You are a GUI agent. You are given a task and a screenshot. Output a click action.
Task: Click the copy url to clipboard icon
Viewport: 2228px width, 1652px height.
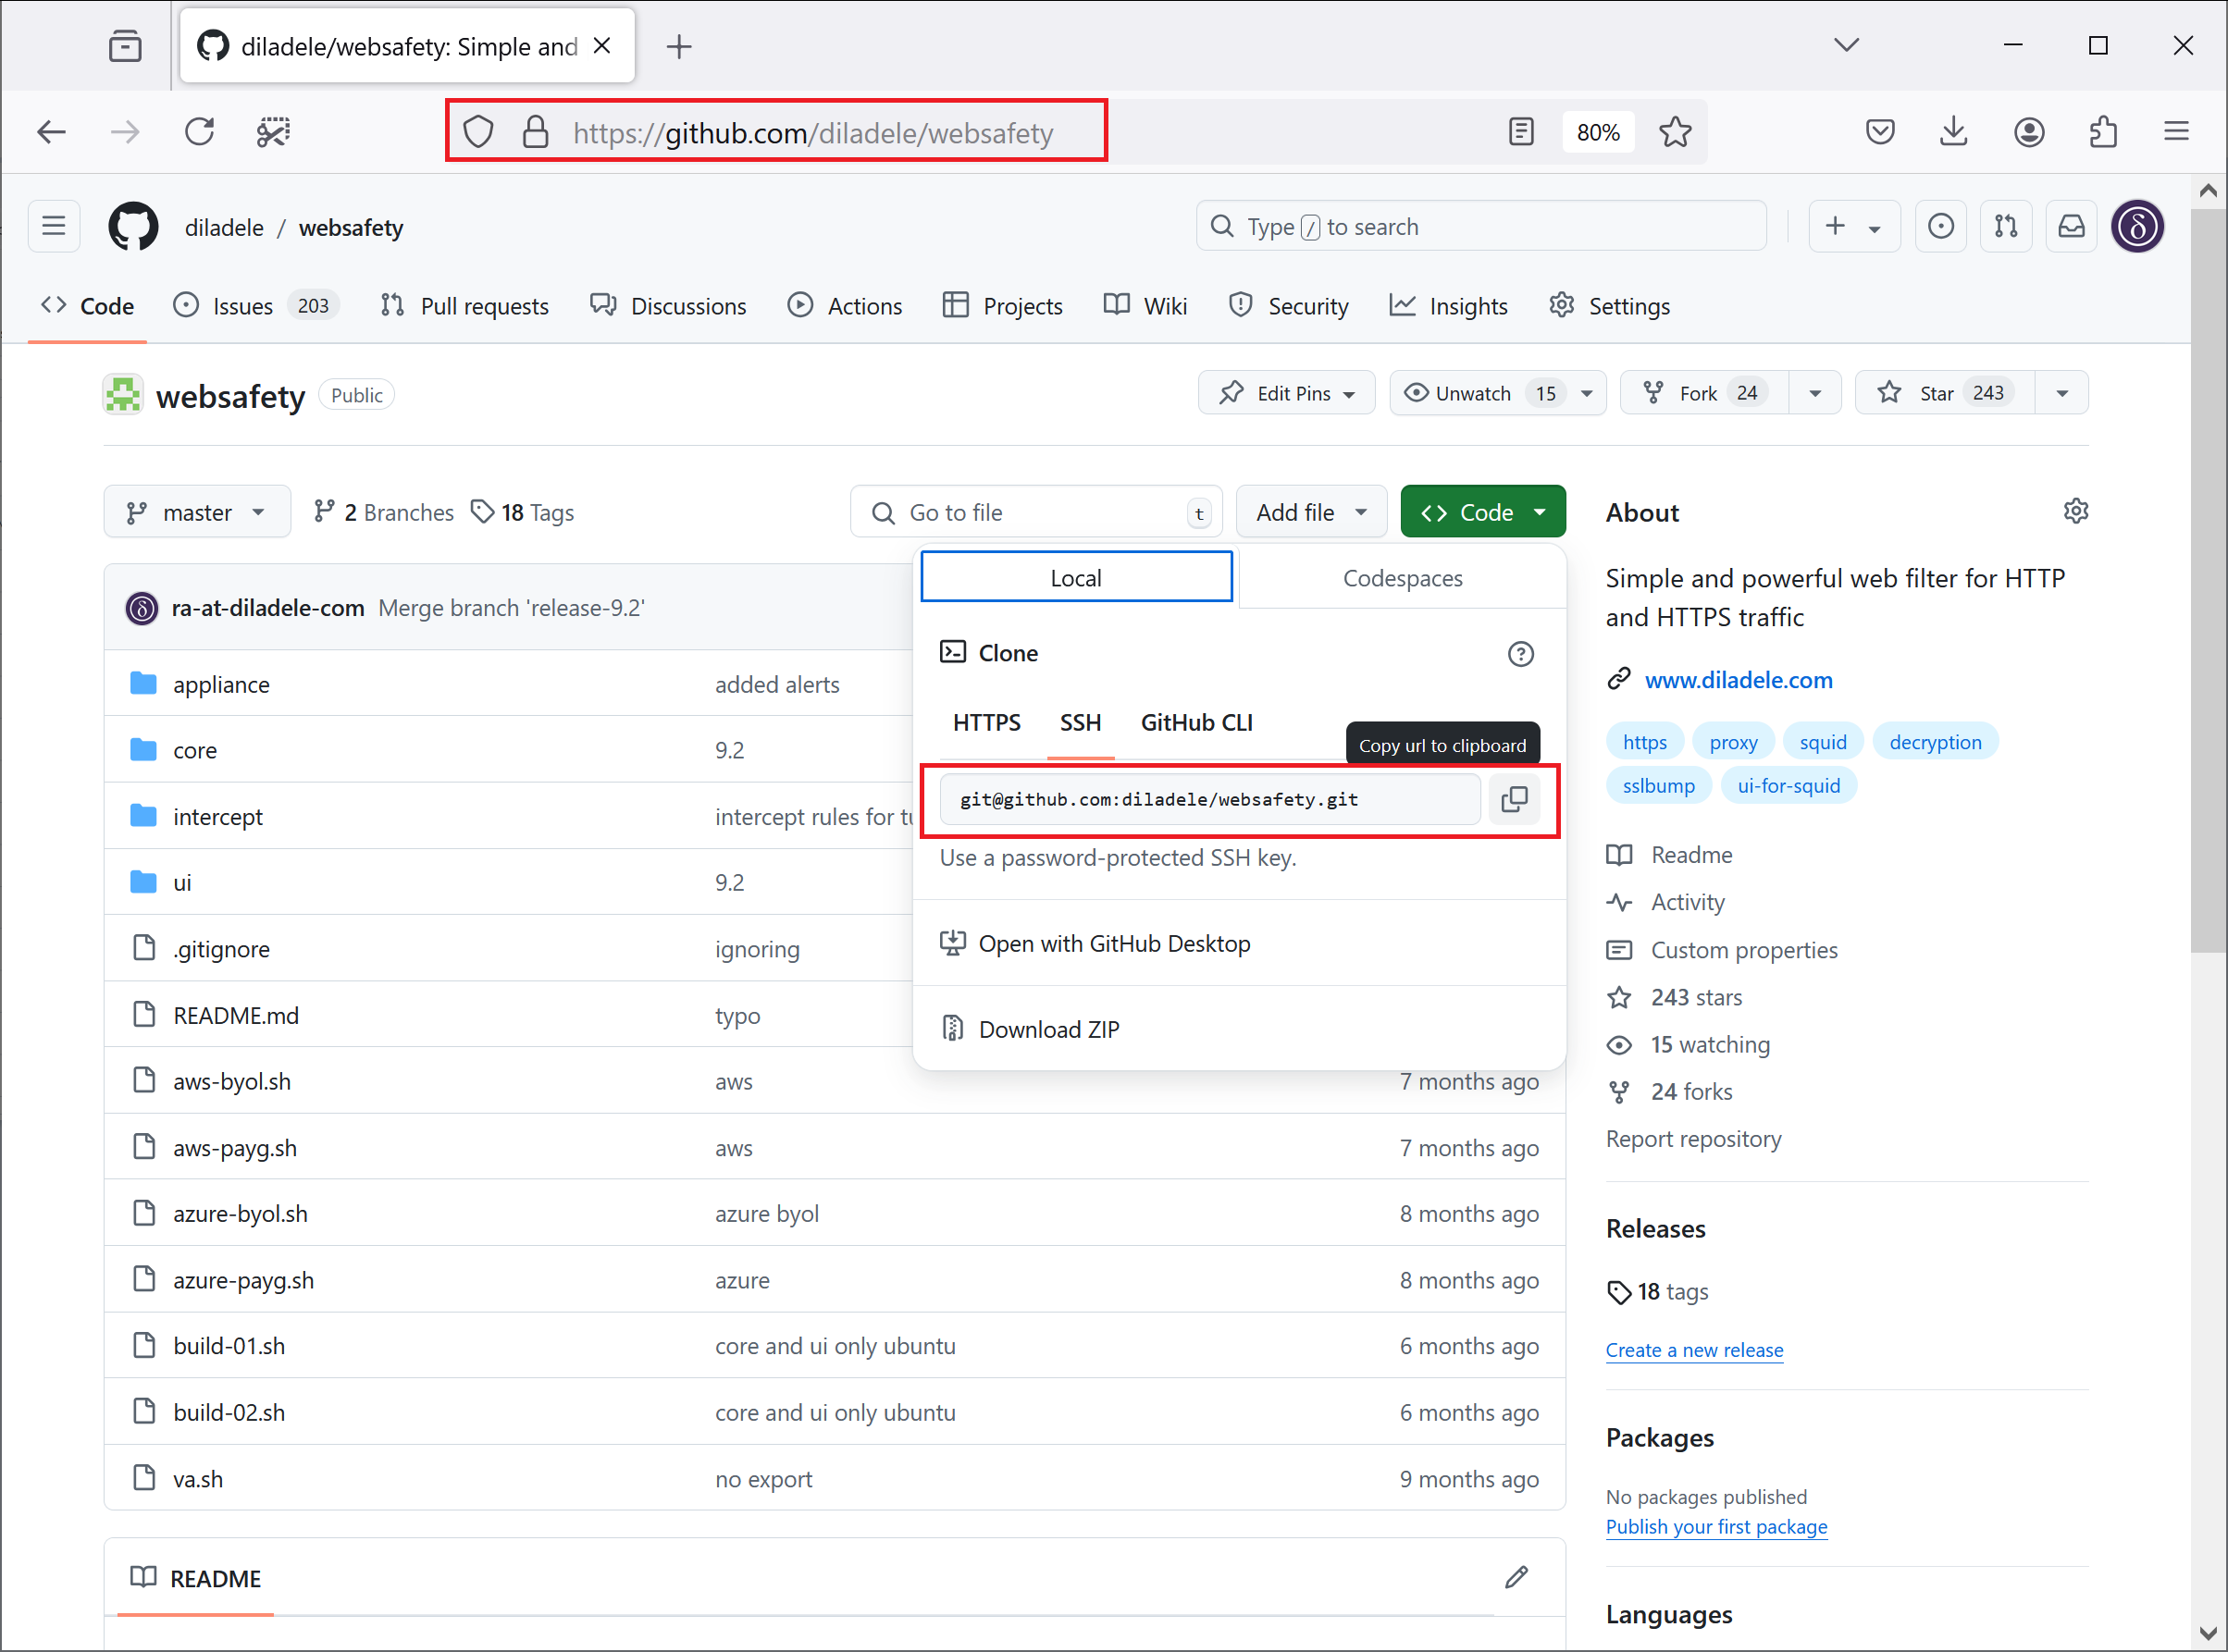[x=1514, y=799]
